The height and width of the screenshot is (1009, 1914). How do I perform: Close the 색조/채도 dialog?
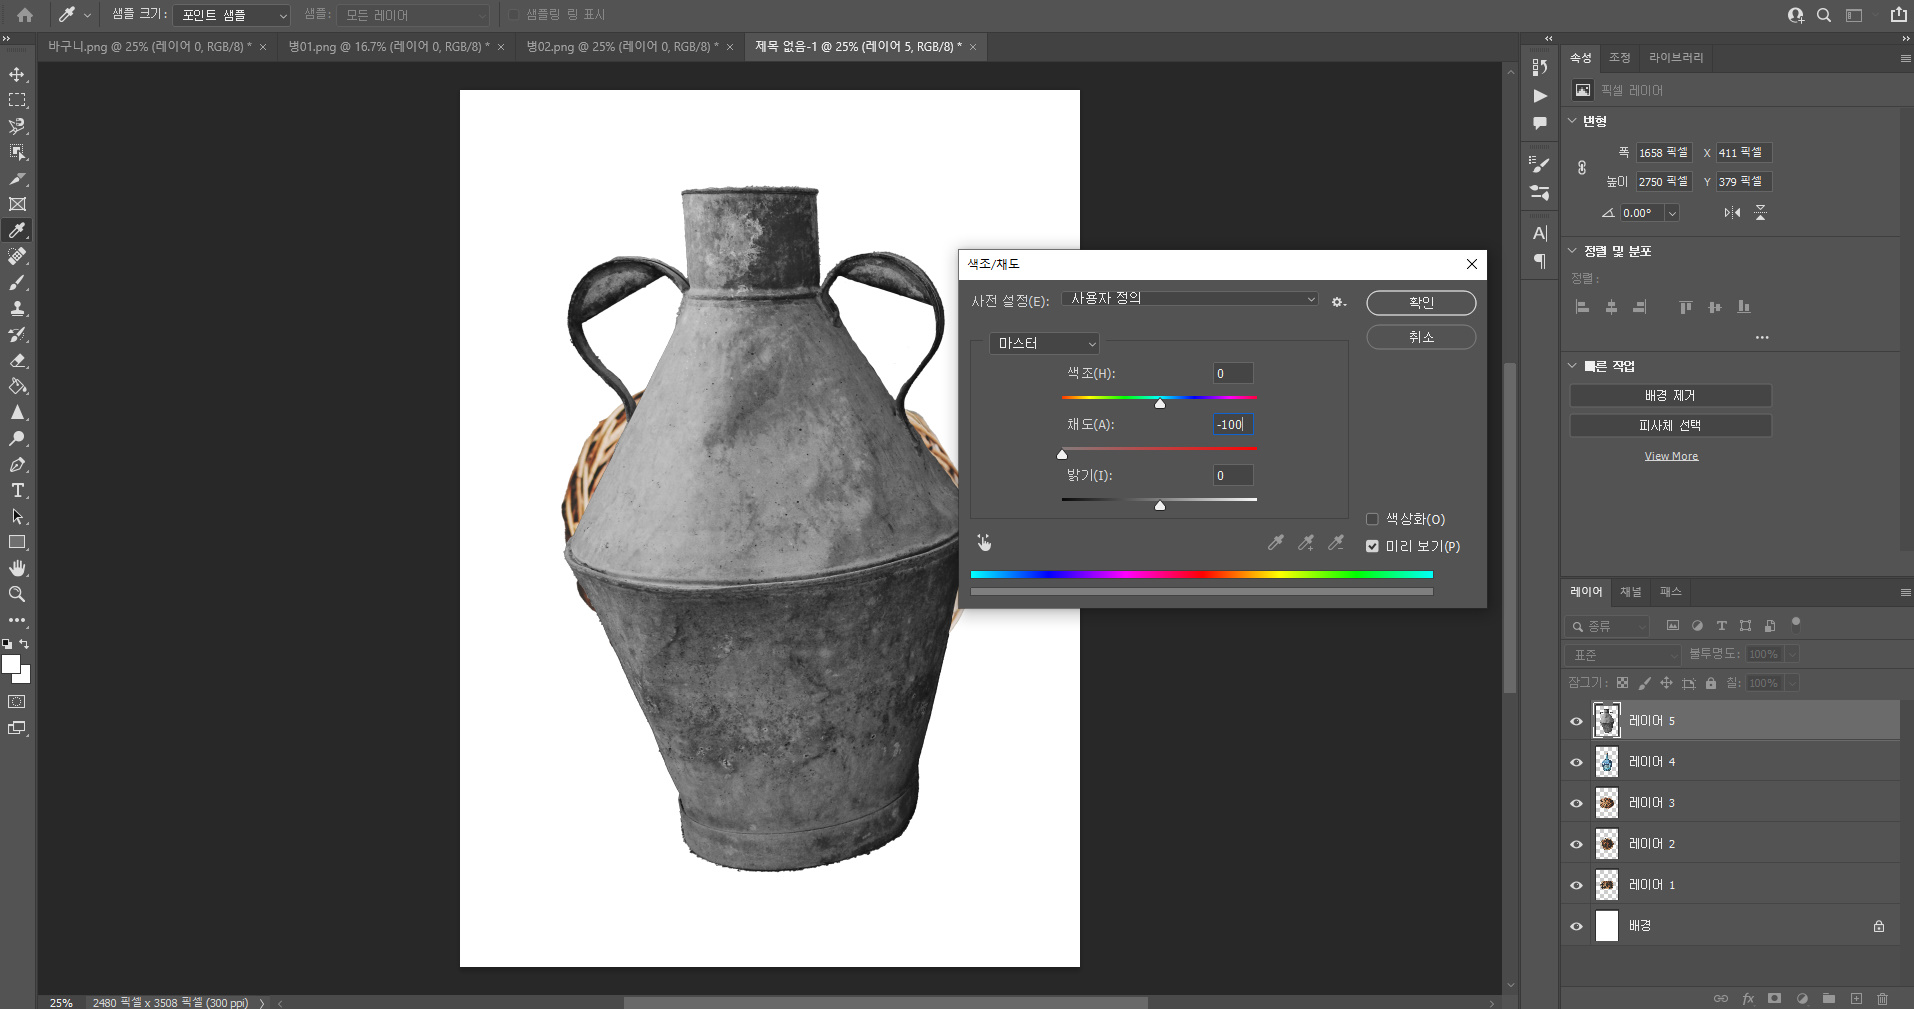tap(1472, 264)
